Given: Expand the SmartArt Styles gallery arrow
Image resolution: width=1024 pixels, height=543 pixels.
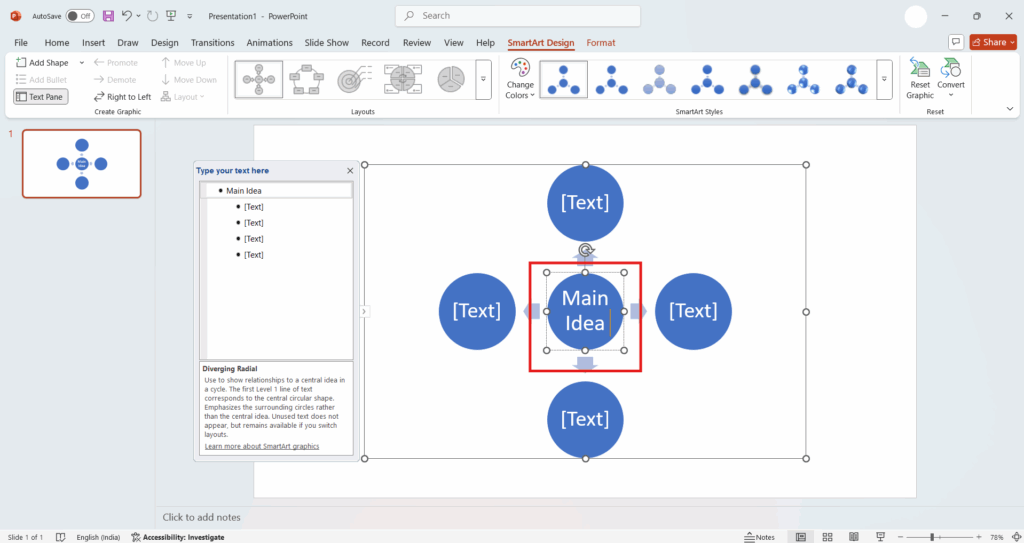Looking at the screenshot, I should (884, 79).
